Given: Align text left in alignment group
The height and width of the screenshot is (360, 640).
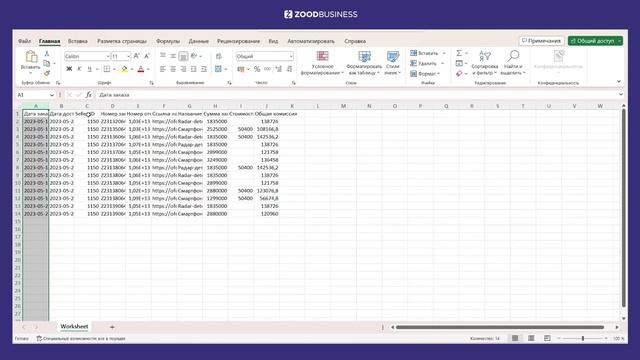Looking at the screenshot, I should tap(163, 69).
